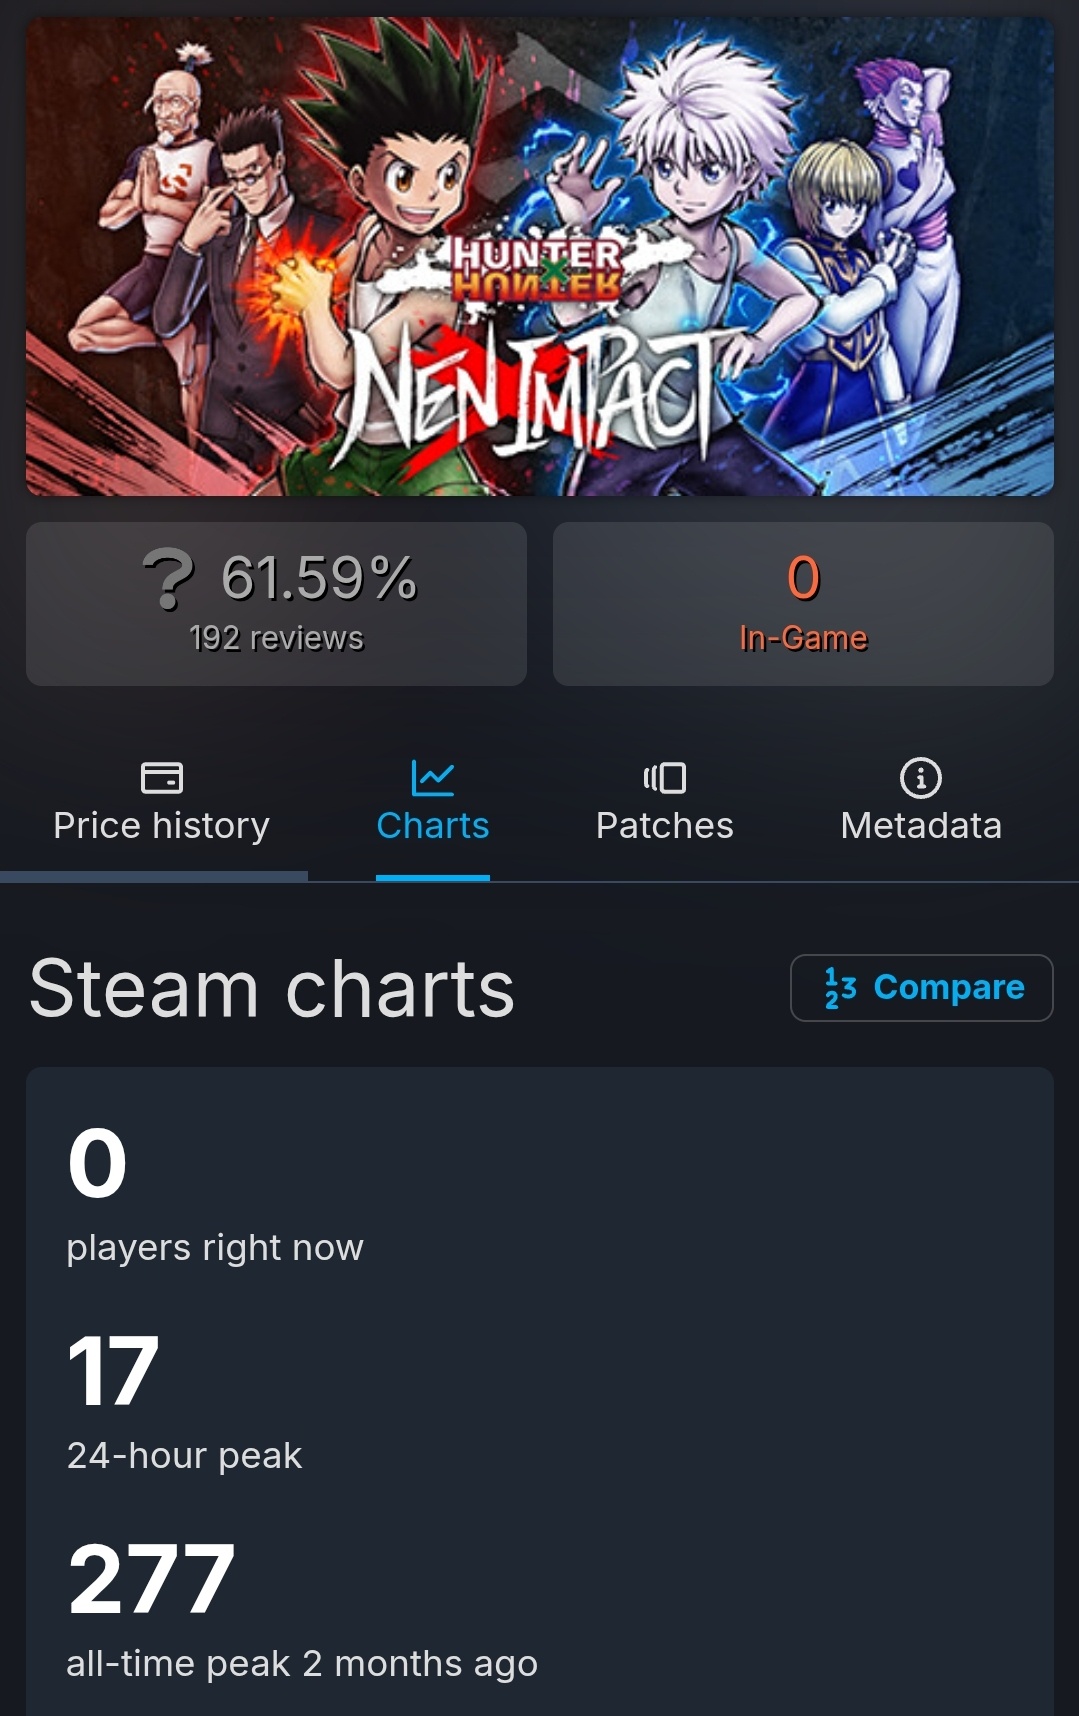Switch to the Patches tab label
The height and width of the screenshot is (1716, 1079).
(x=664, y=826)
